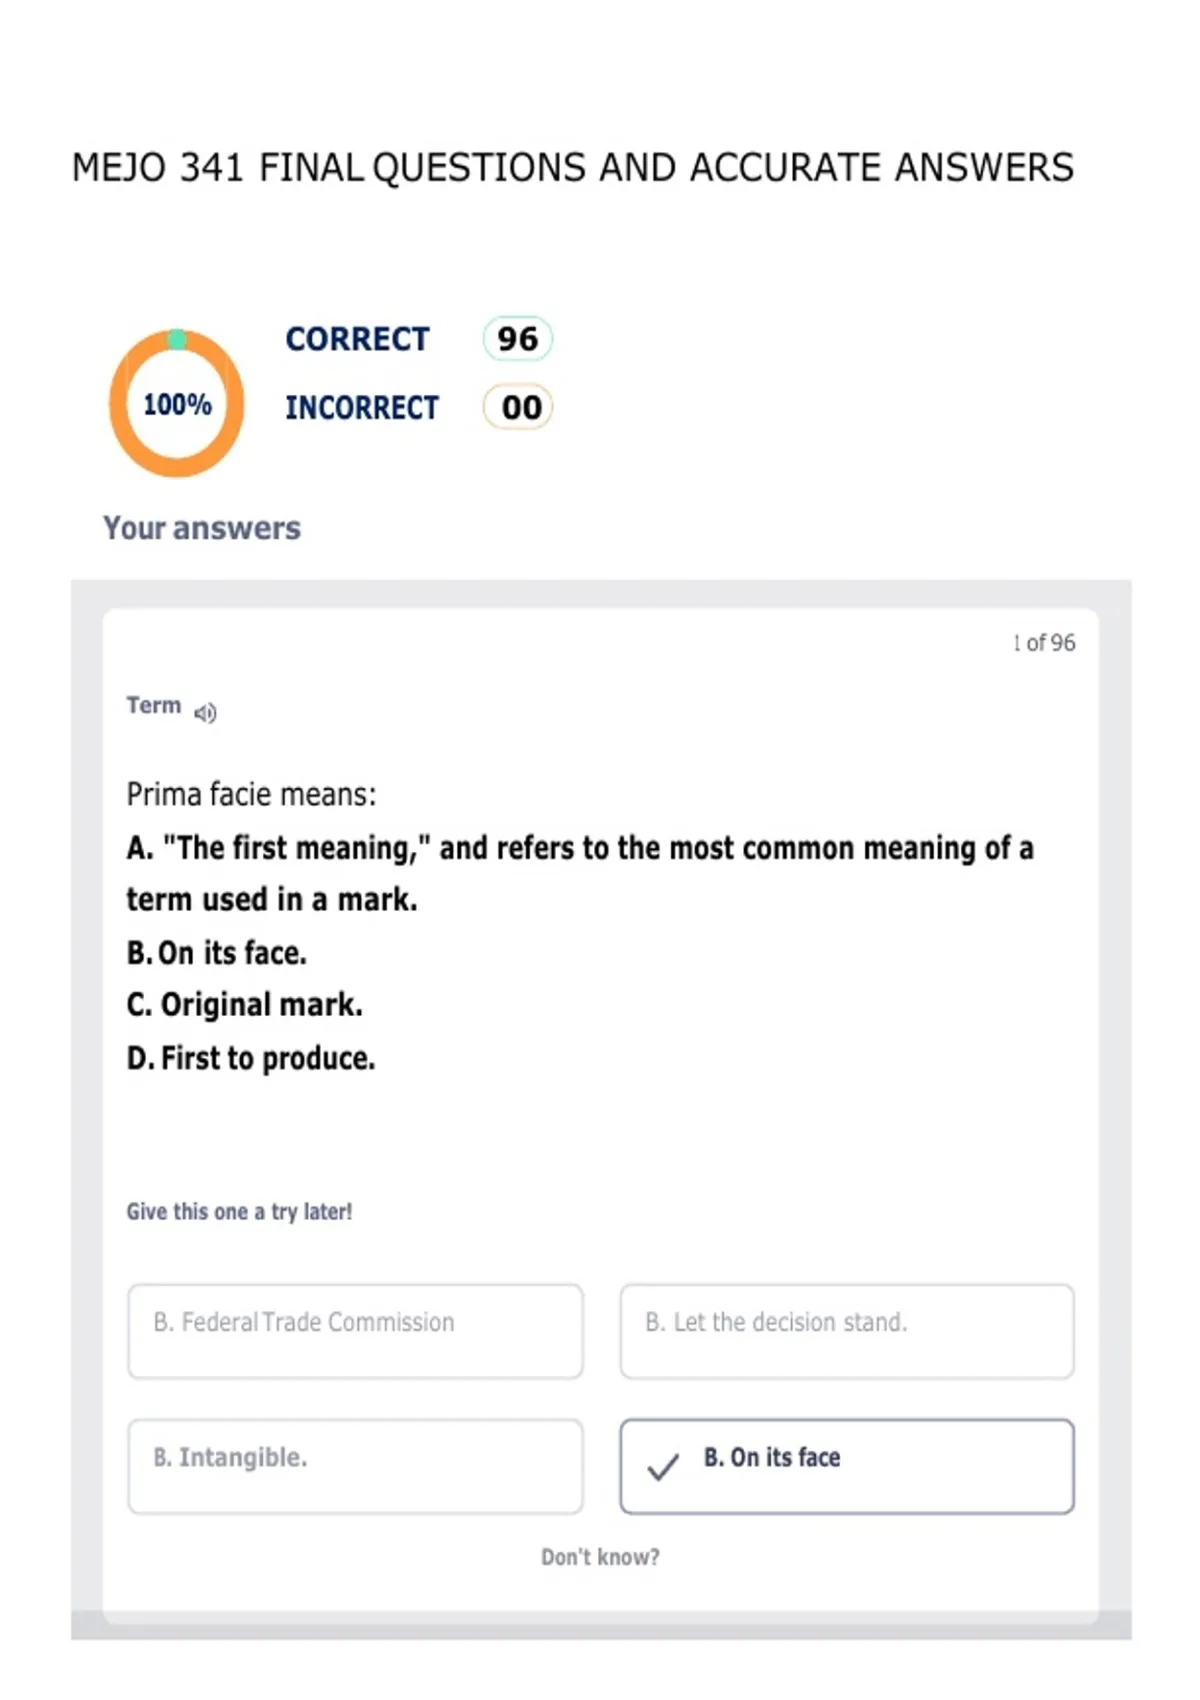Click the 100% donut progress chart
Screen dimensions: 1200x1700
pyautogui.click(x=177, y=403)
